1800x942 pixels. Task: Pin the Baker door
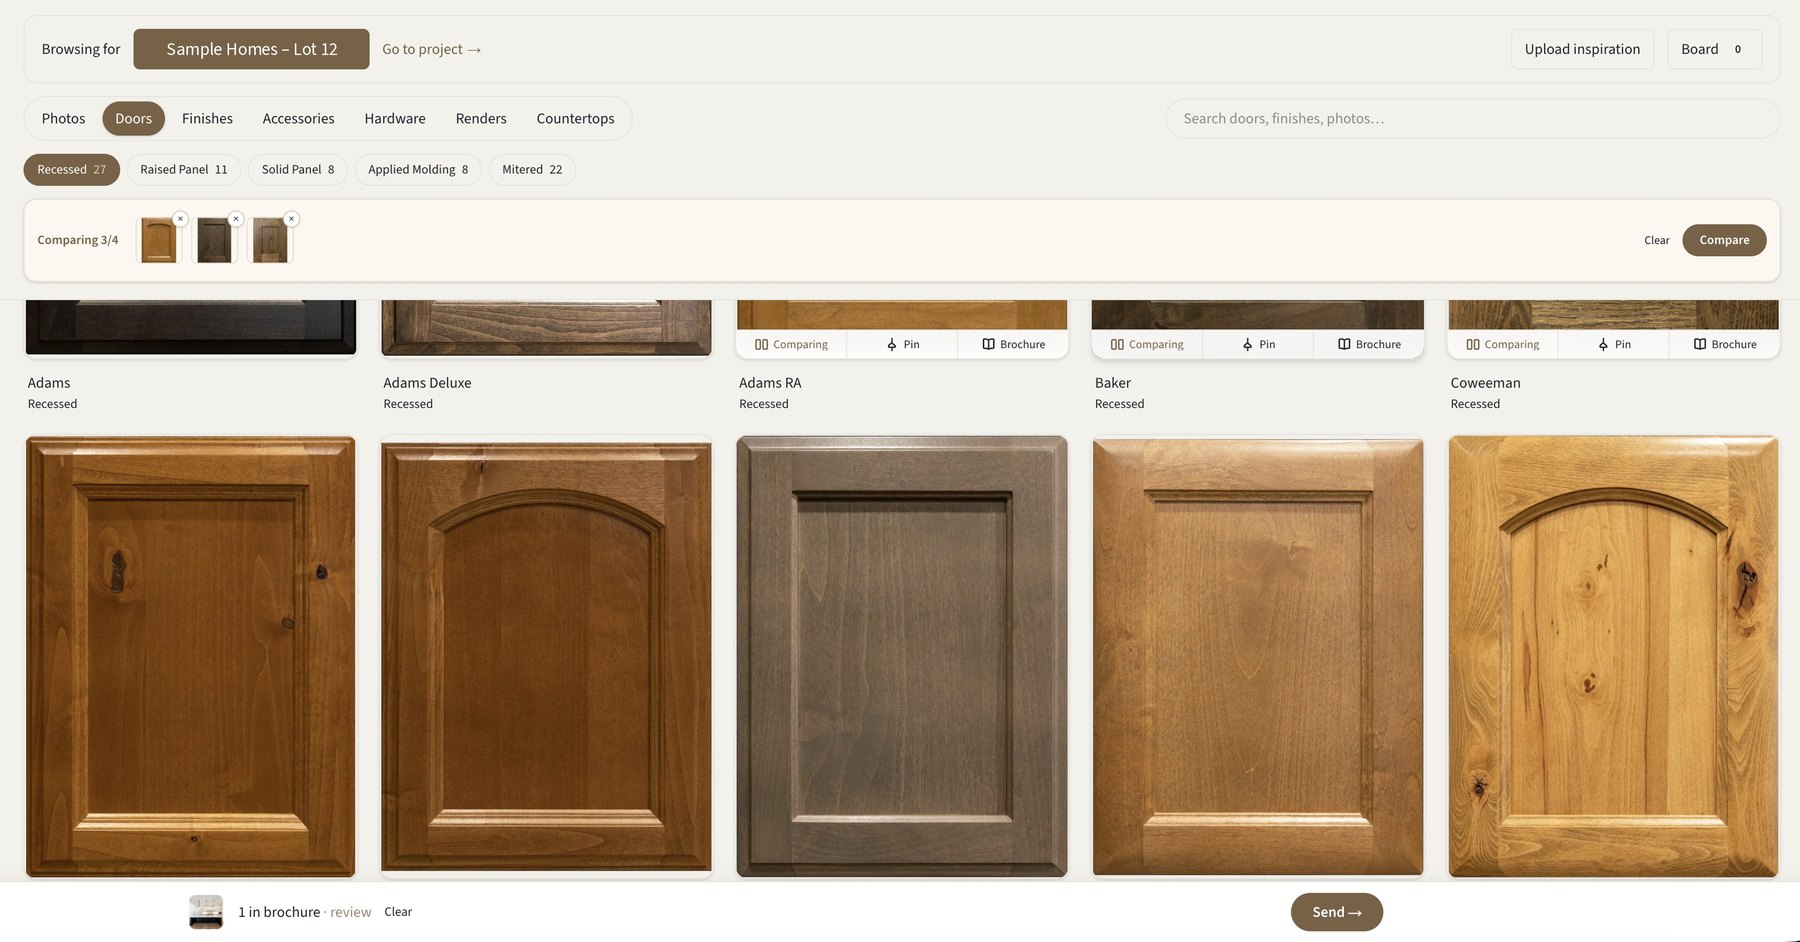[x=1258, y=344]
